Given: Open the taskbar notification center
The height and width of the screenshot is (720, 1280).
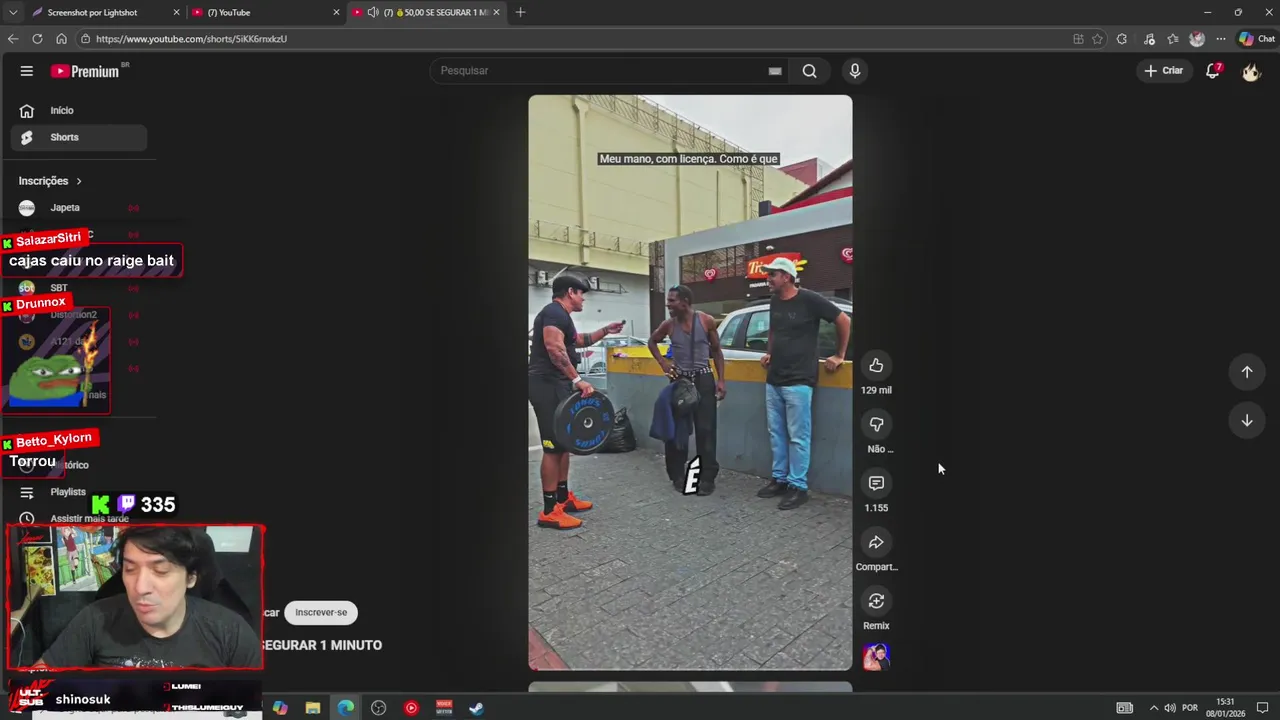Looking at the screenshot, I should [1262, 708].
